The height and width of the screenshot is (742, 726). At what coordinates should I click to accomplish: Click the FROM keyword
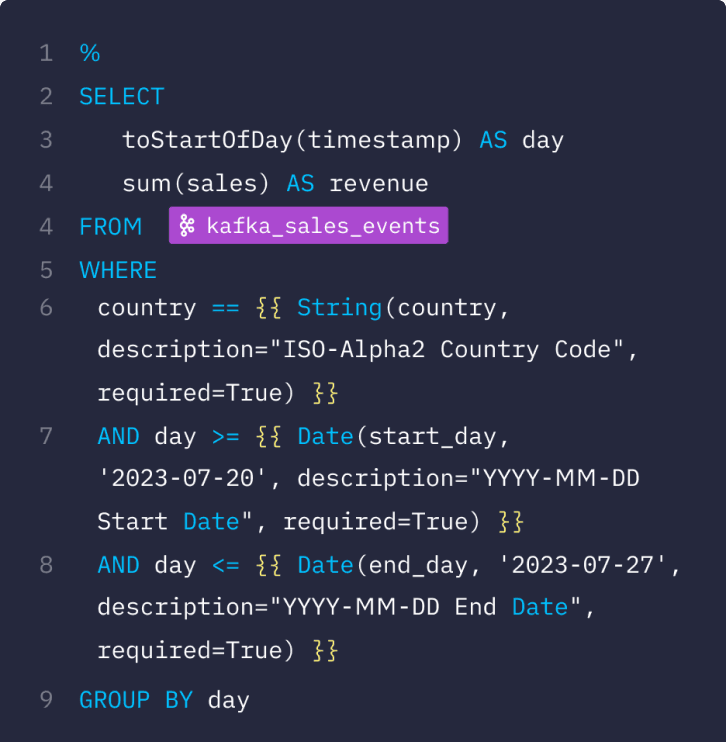point(111,227)
